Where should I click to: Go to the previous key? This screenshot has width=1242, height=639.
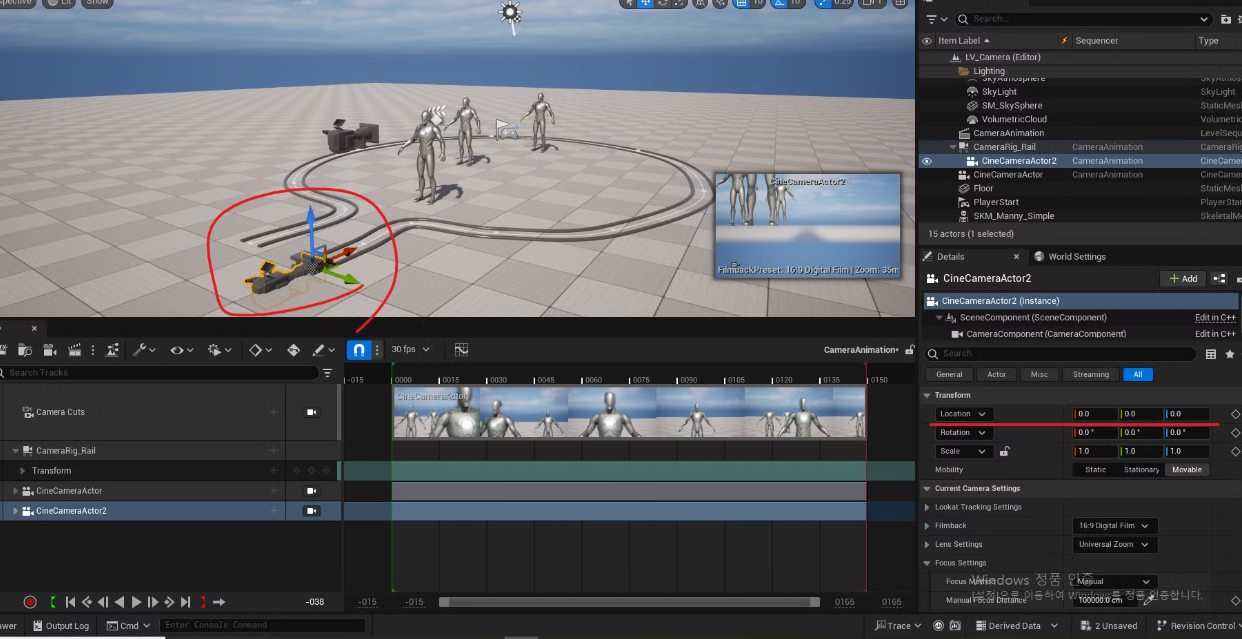click(x=87, y=602)
